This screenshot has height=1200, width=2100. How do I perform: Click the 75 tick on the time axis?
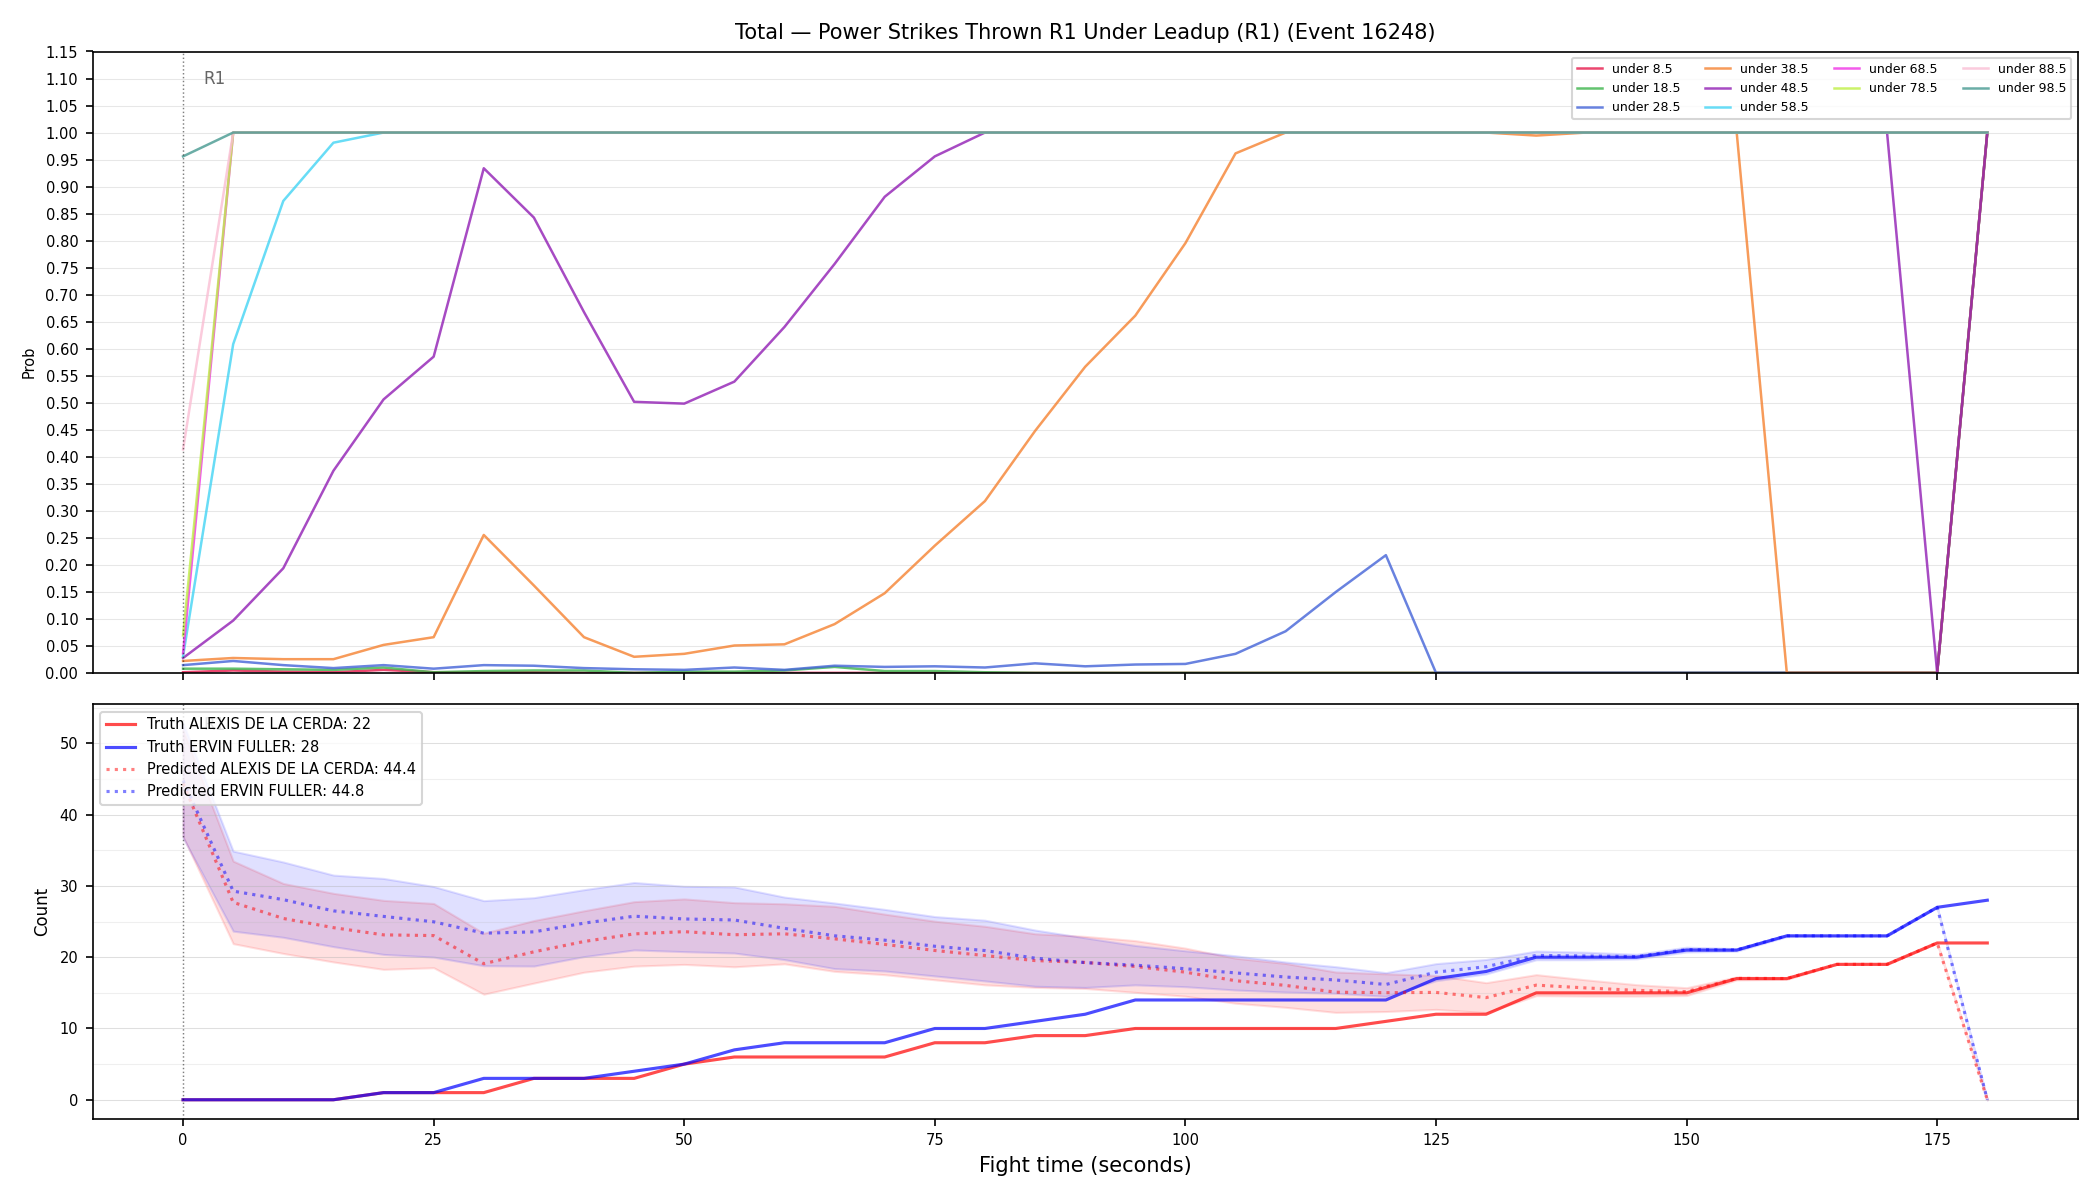pos(934,1138)
